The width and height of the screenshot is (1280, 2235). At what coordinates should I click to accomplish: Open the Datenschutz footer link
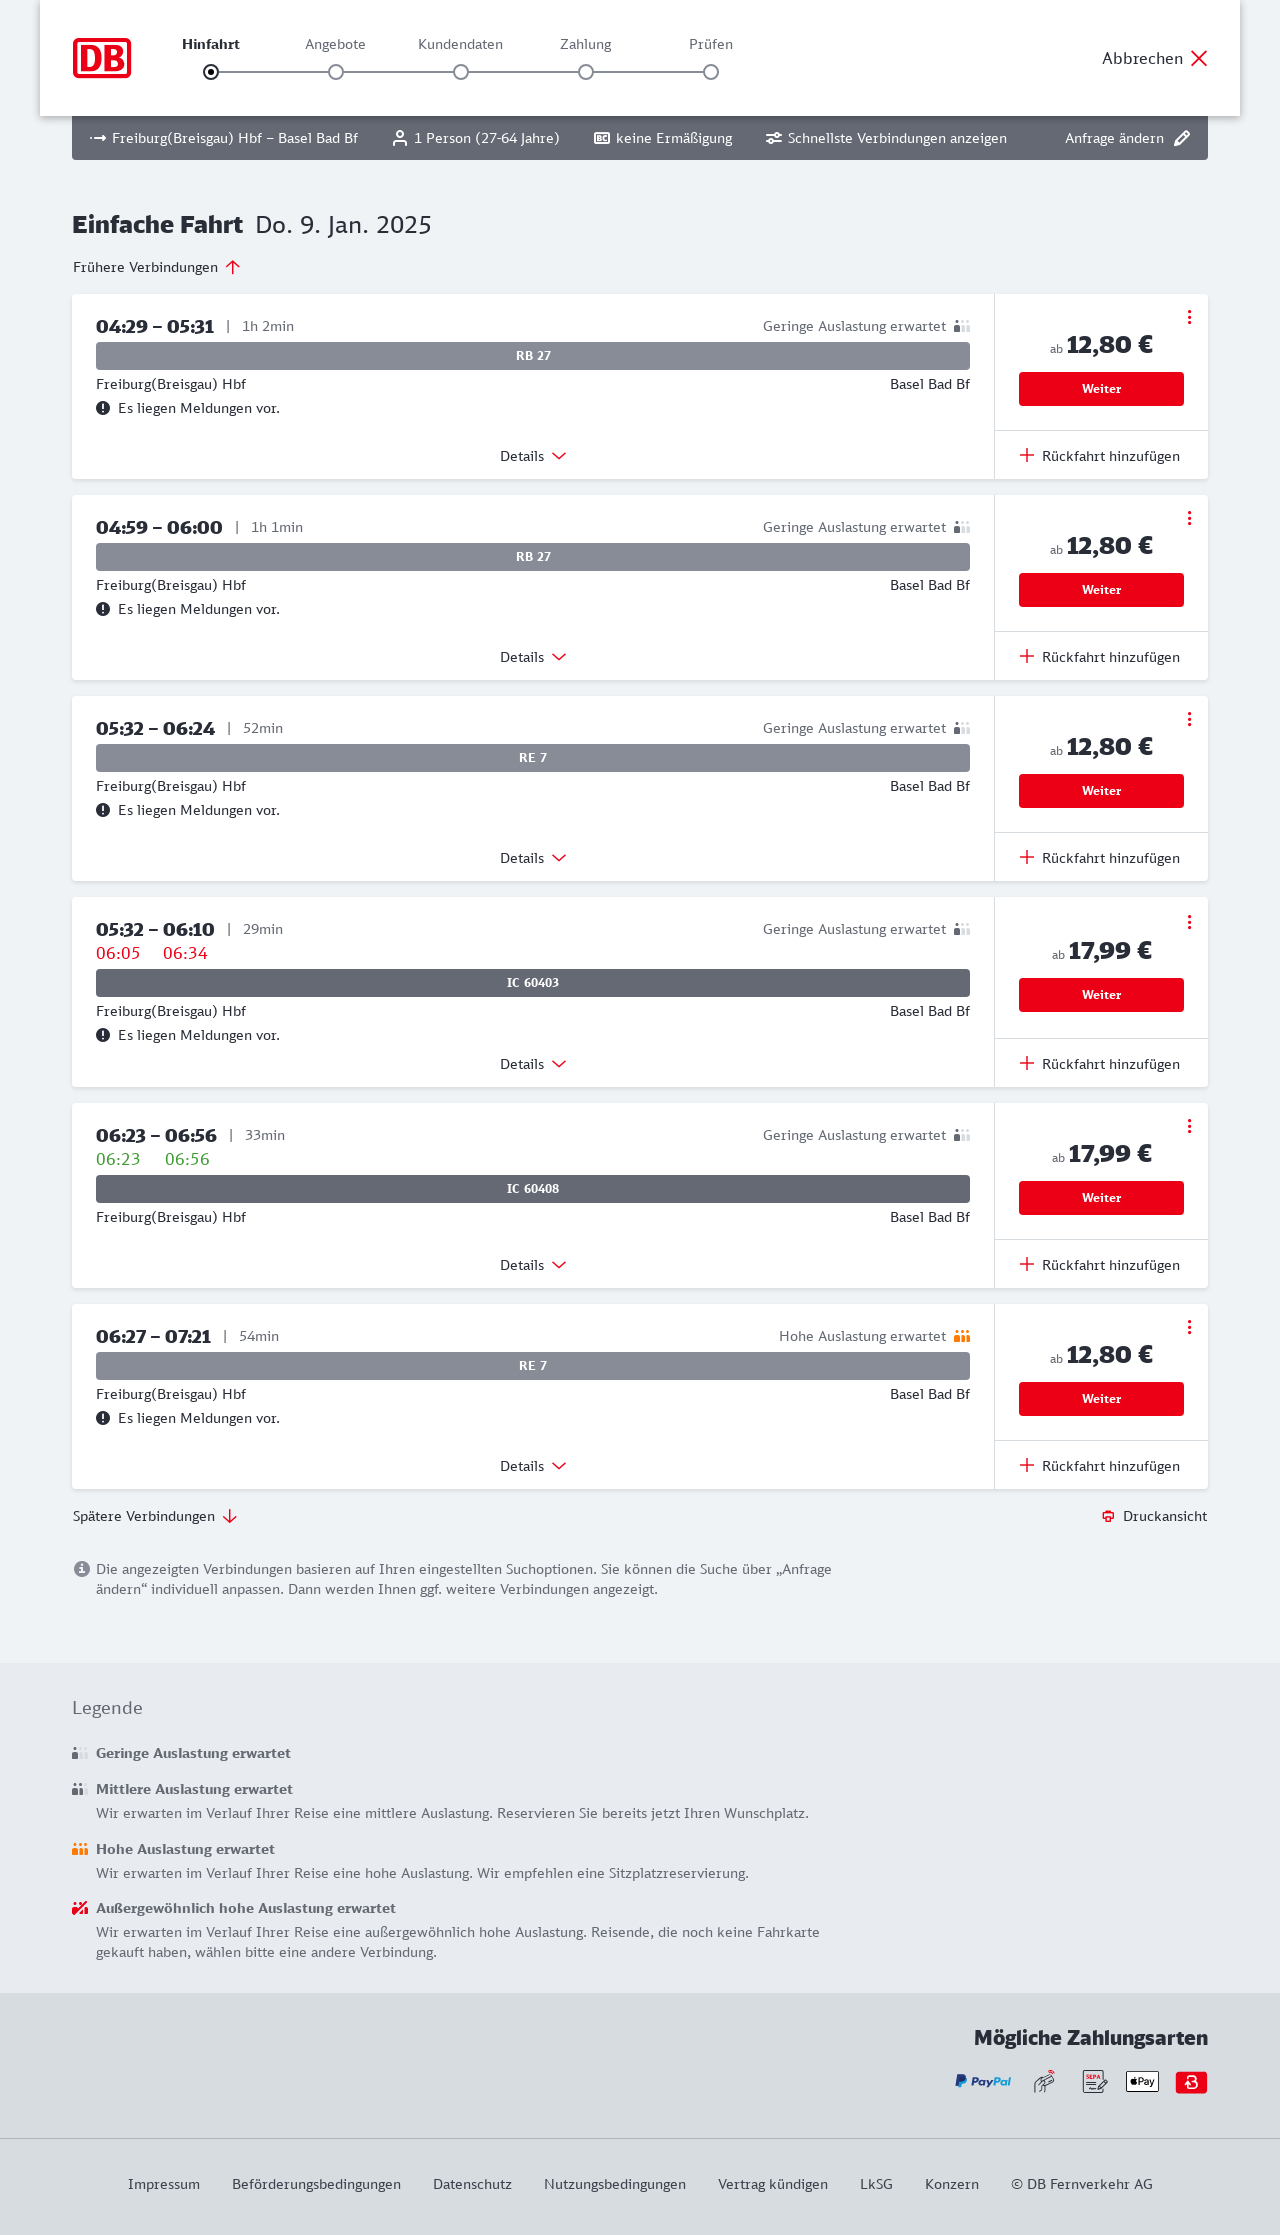pyautogui.click(x=472, y=2184)
